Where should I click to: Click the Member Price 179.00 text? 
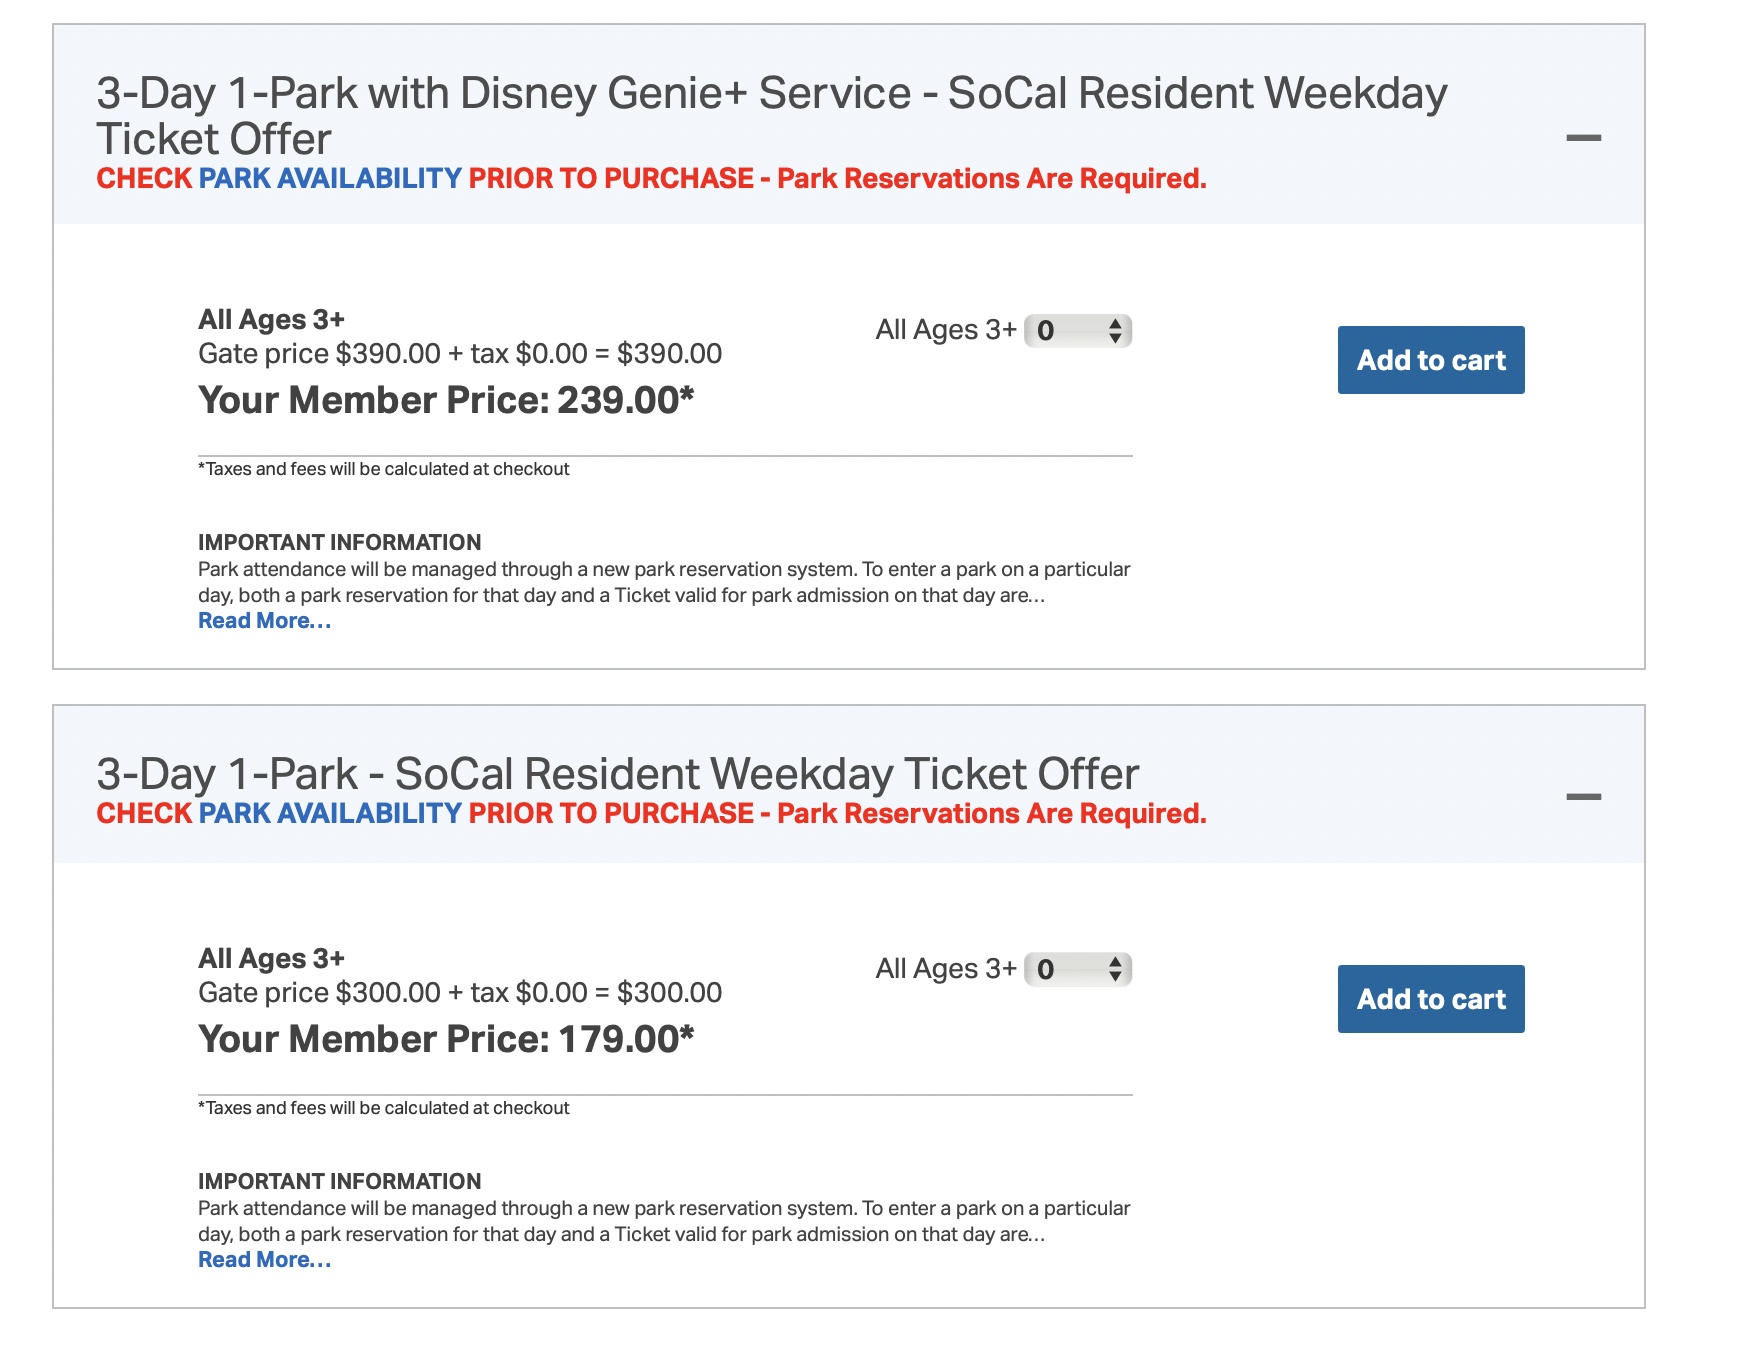tap(446, 1040)
